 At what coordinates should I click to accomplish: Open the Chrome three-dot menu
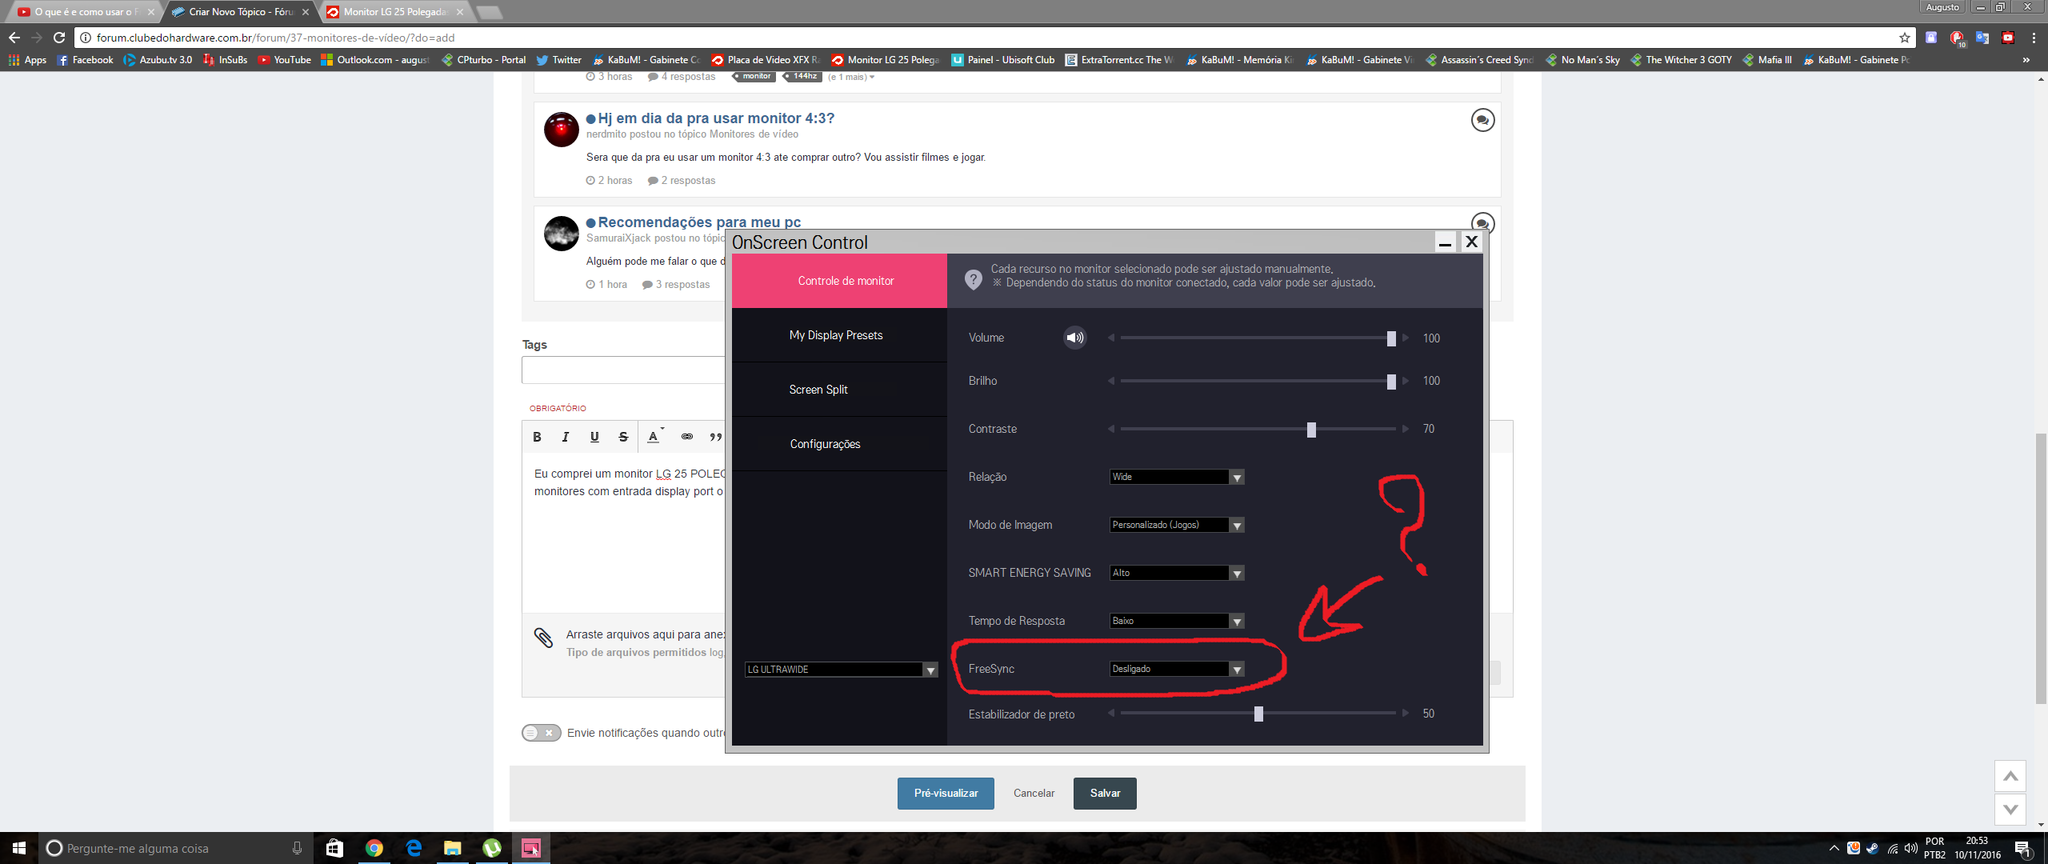point(2034,37)
